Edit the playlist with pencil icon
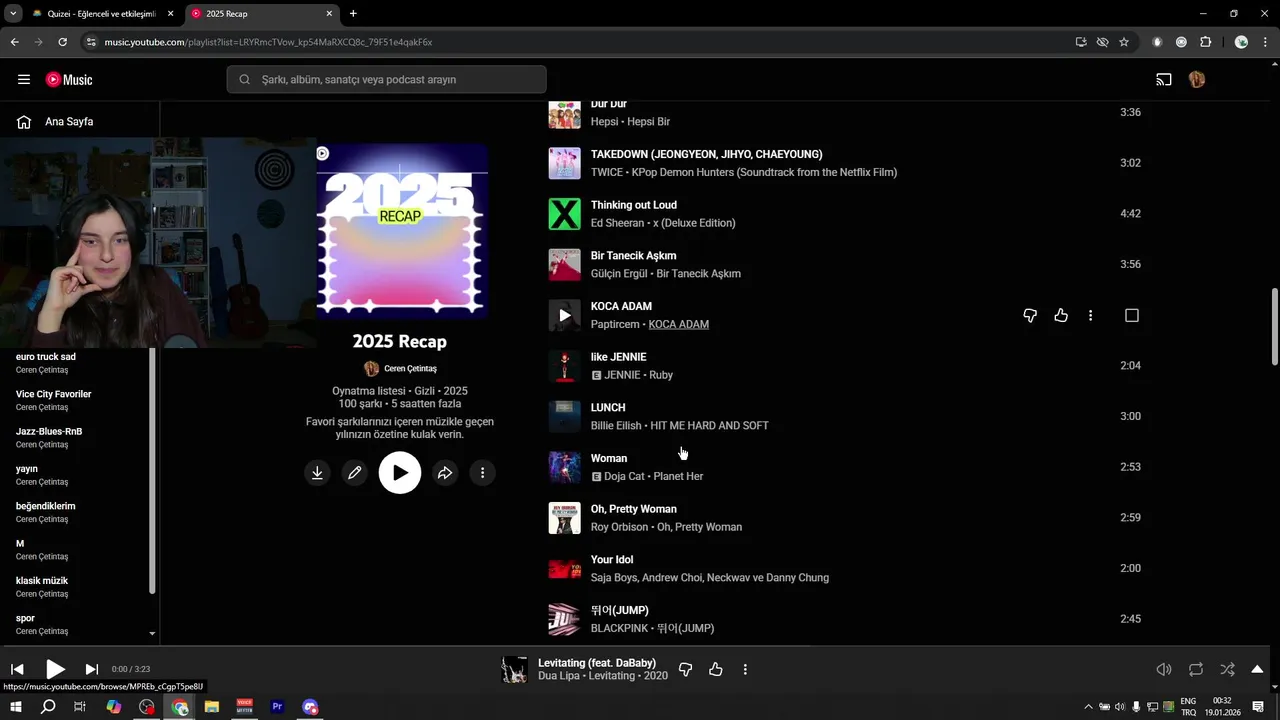 coord(355,473)
